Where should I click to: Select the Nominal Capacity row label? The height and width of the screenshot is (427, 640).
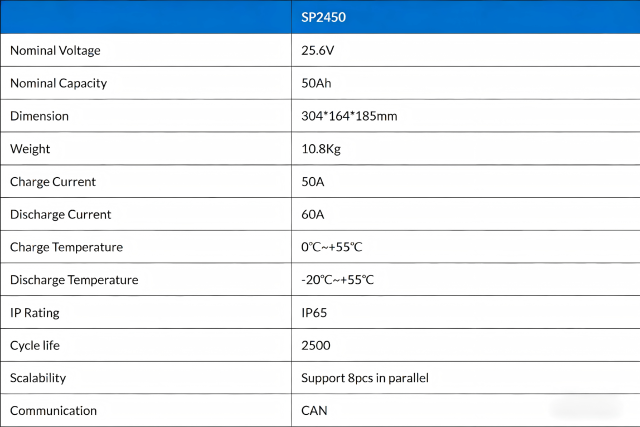58,84
